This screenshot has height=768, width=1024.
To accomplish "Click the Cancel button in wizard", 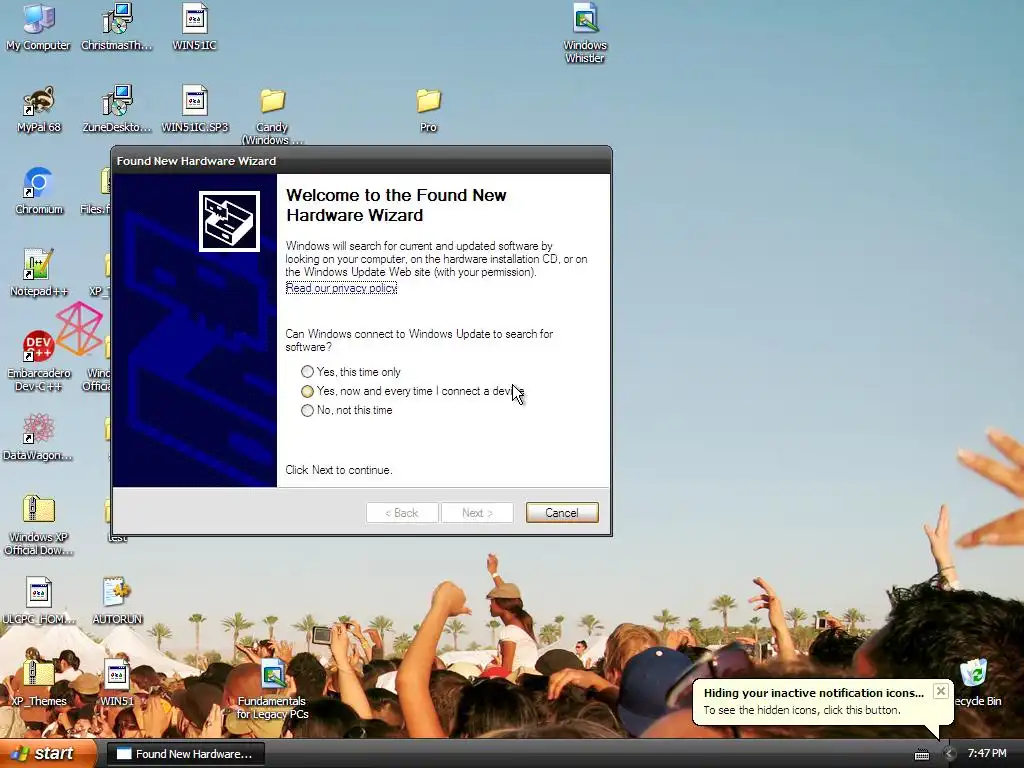I will point(562,513).
